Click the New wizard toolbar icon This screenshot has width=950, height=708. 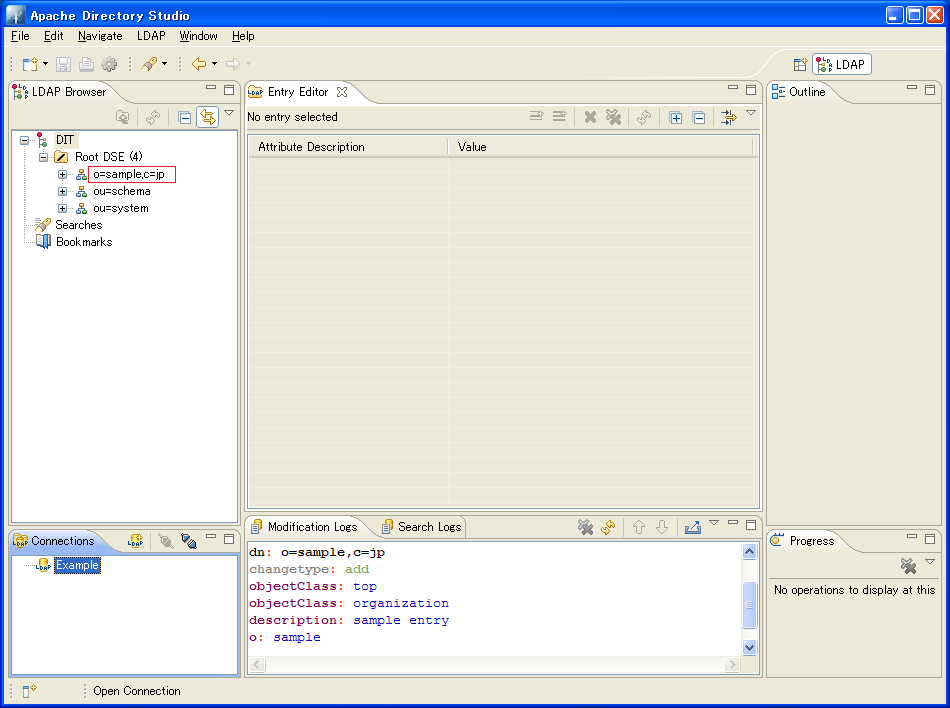click(30, 64)
